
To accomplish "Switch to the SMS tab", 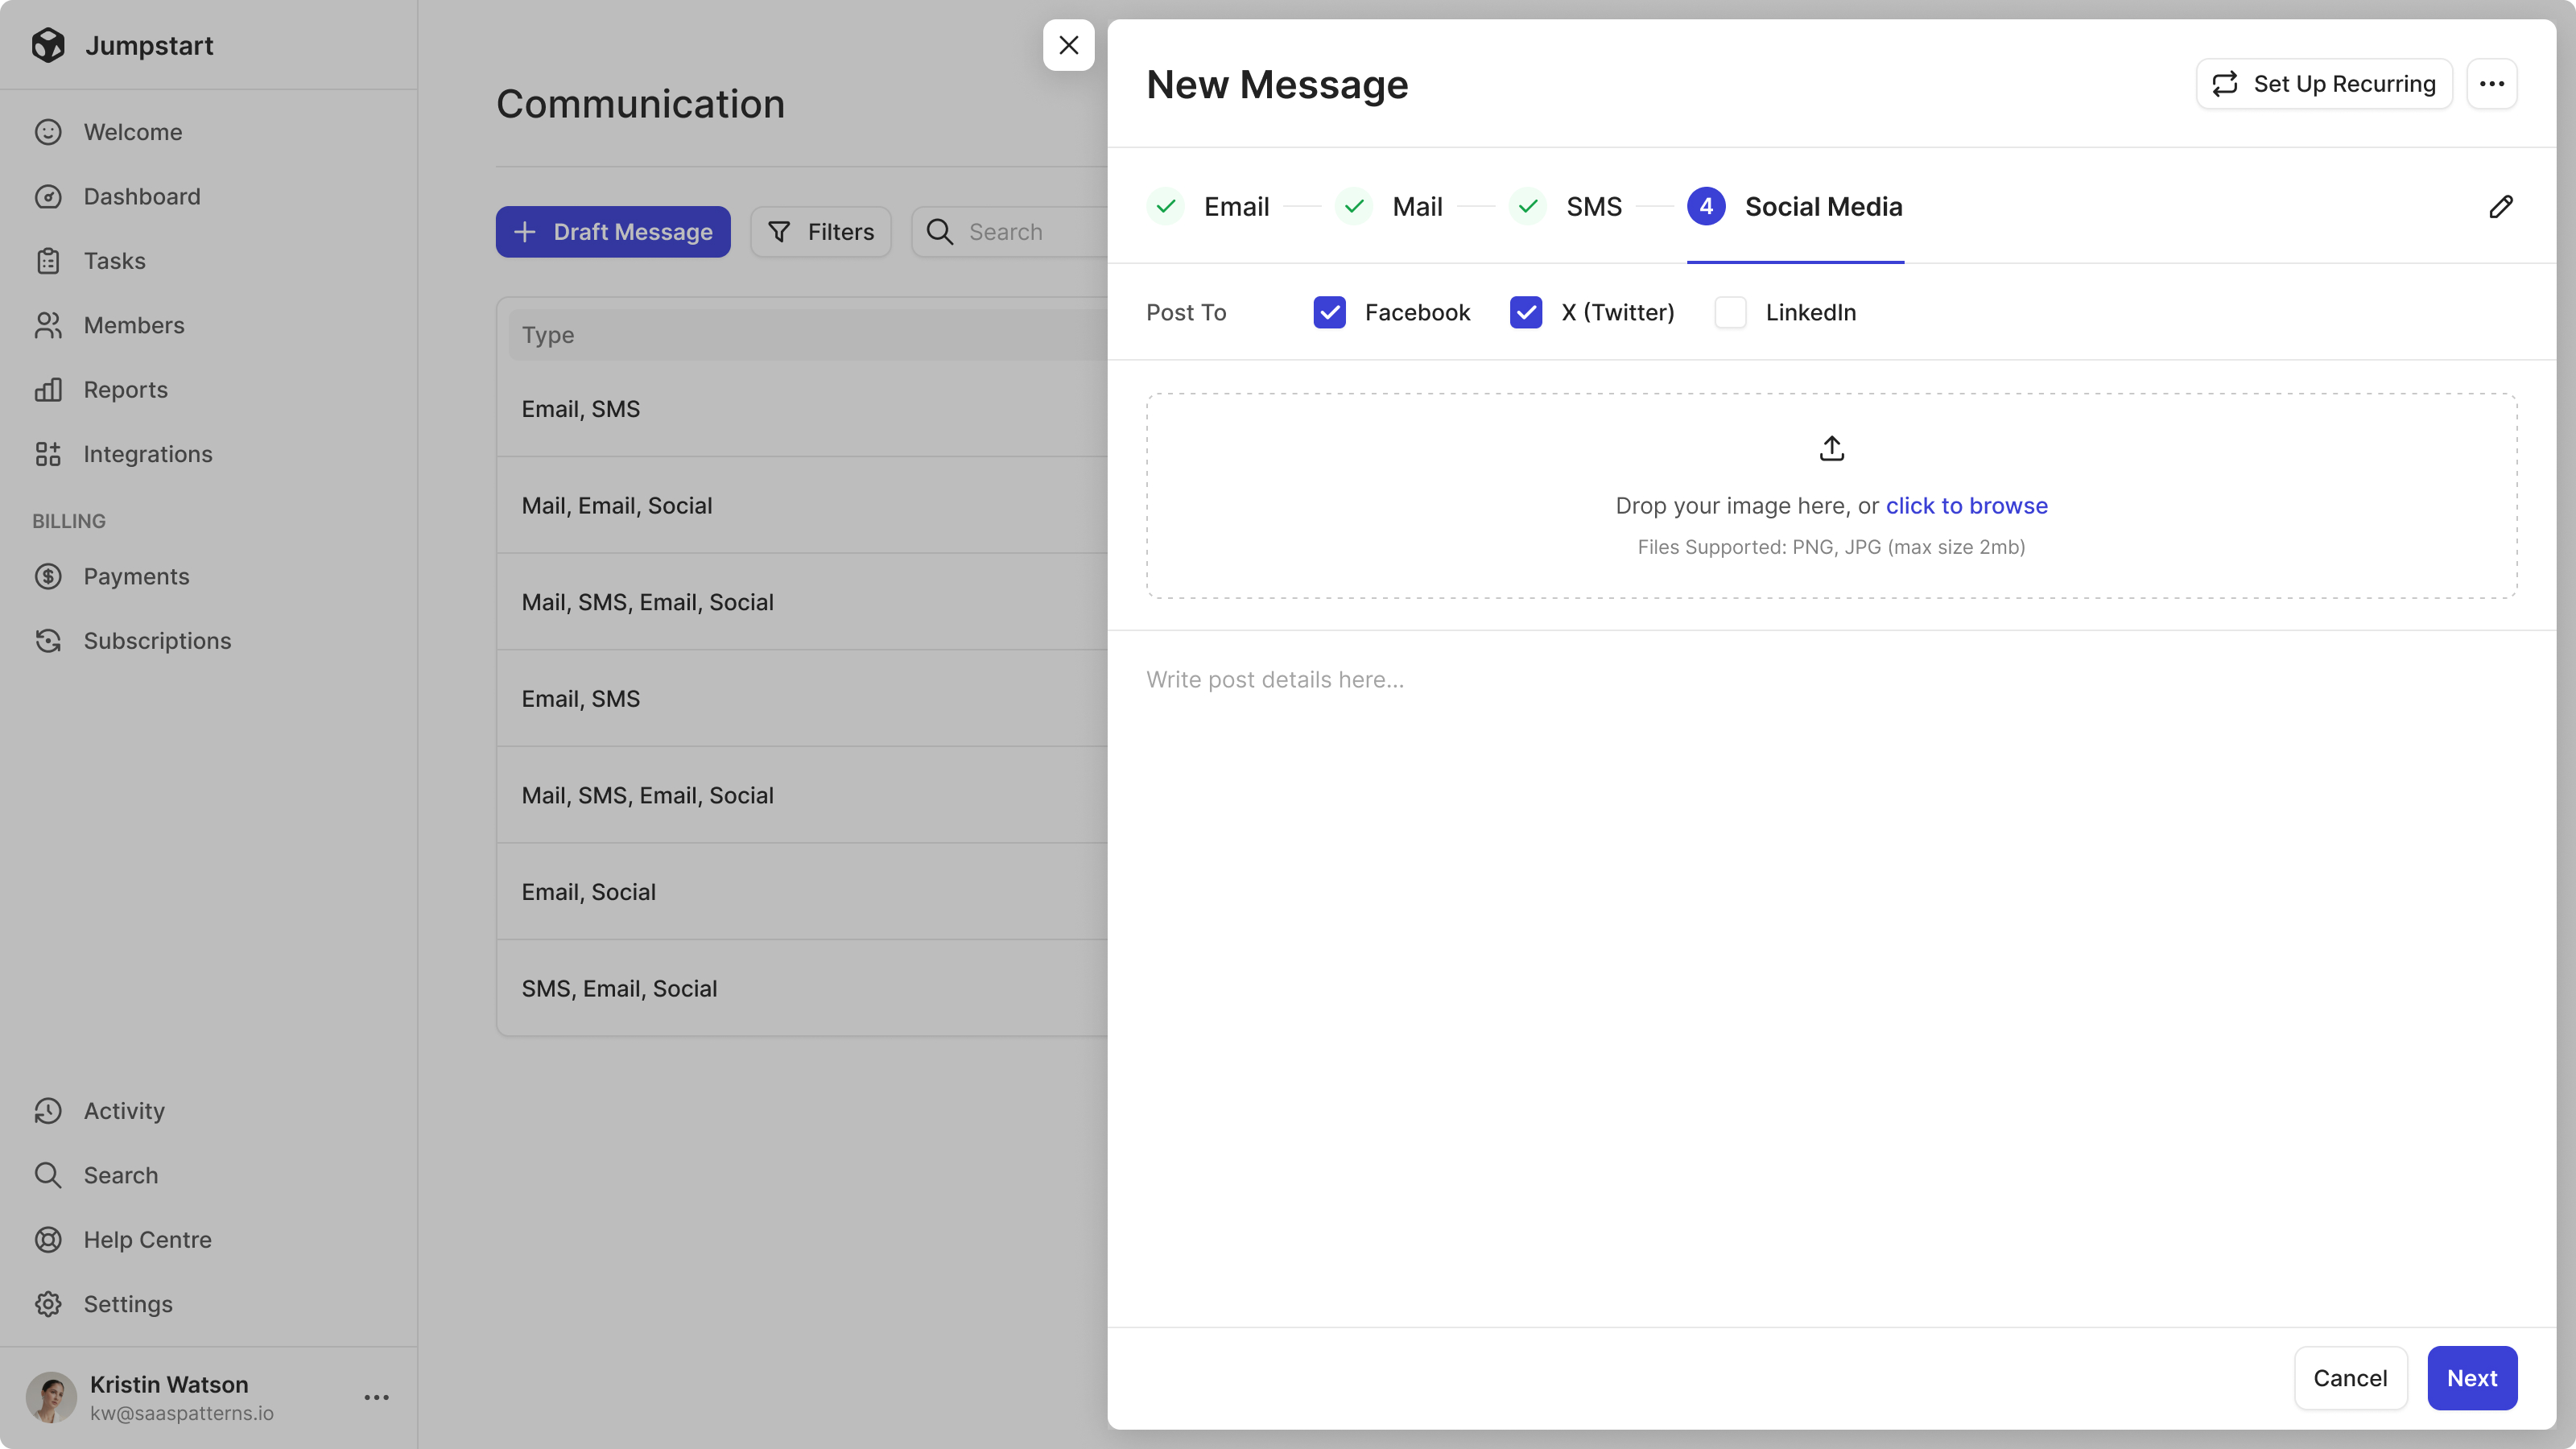I will pos(1594,205).
